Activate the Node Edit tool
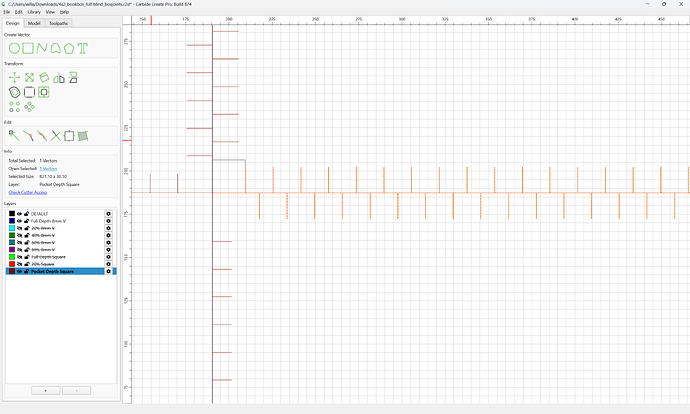The image size is (690, 414). click(x=14, y=136)
